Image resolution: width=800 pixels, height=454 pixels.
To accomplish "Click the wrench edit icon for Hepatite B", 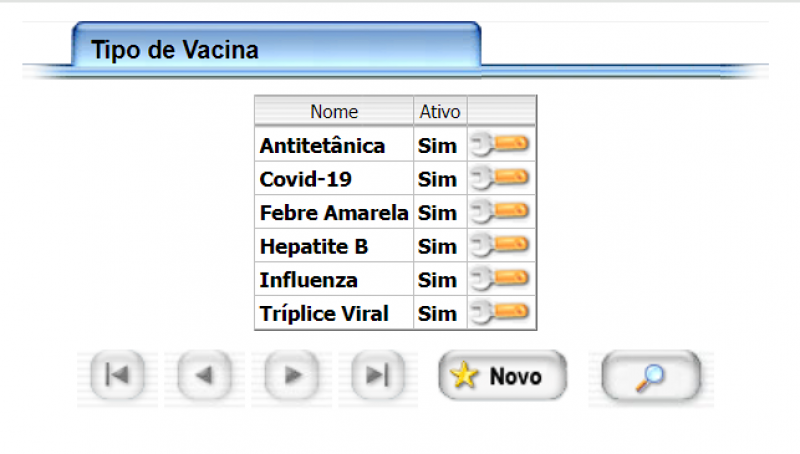I will pos(501,246).
